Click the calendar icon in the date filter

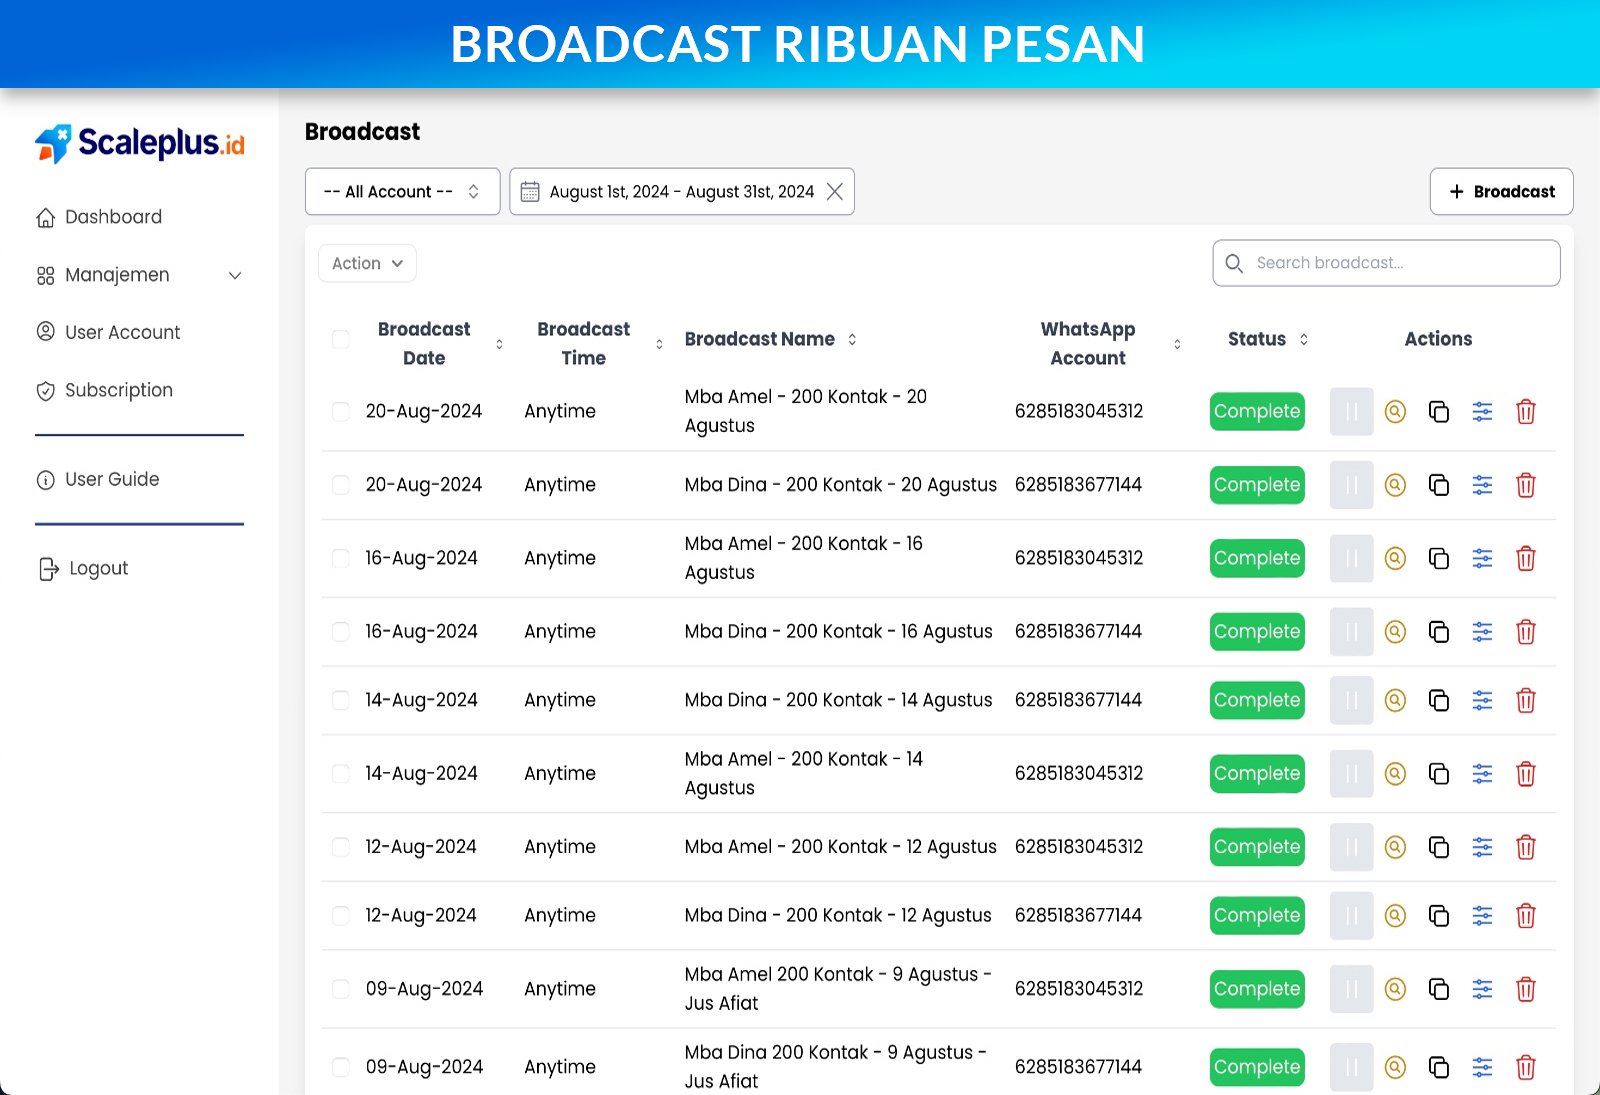[x=531, y=191]
